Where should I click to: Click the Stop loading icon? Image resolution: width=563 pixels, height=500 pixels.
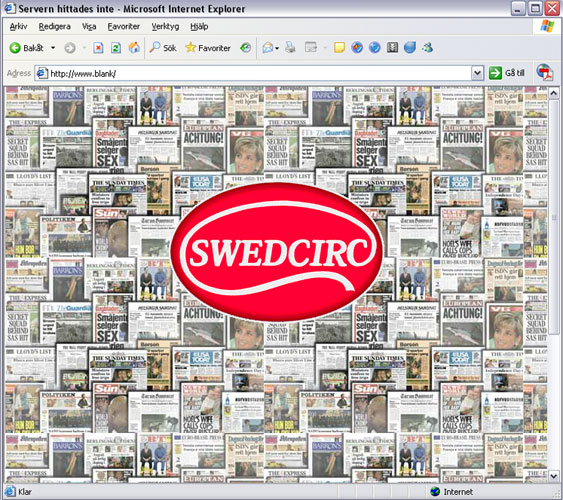pos(98,48)
